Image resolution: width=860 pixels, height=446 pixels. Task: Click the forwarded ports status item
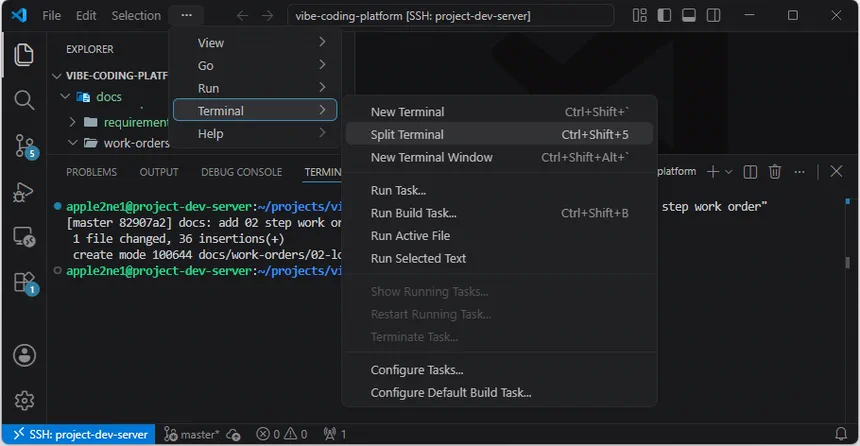(x=335, y=434)
